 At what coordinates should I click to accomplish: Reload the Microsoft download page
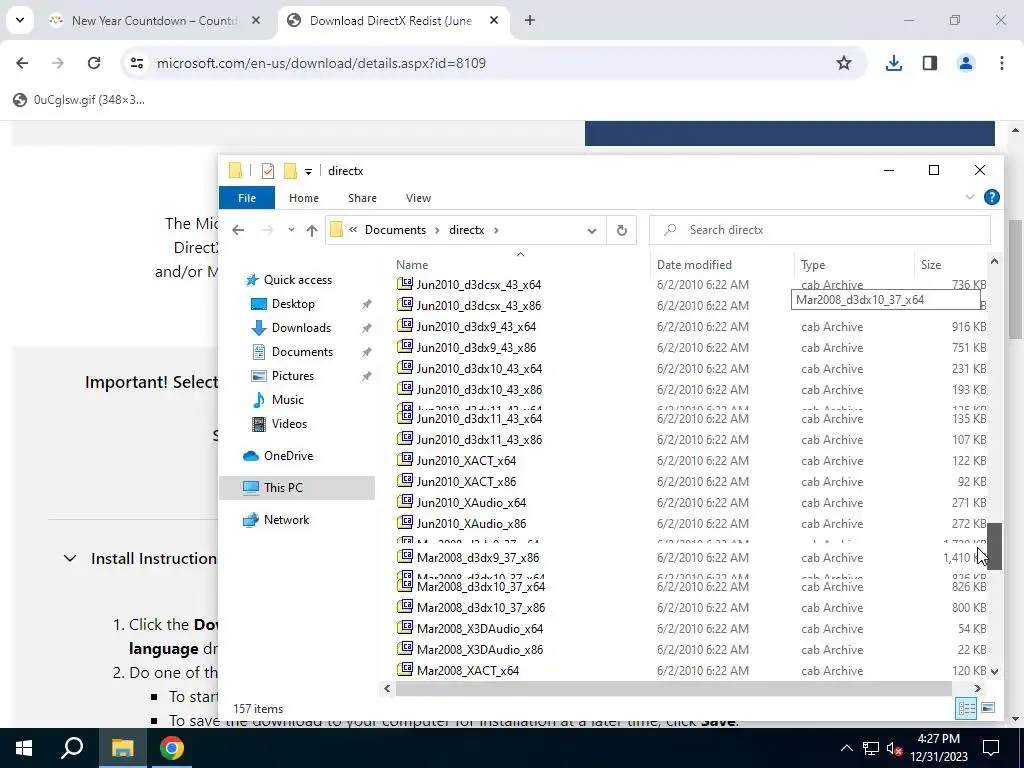tap(94, 63)
